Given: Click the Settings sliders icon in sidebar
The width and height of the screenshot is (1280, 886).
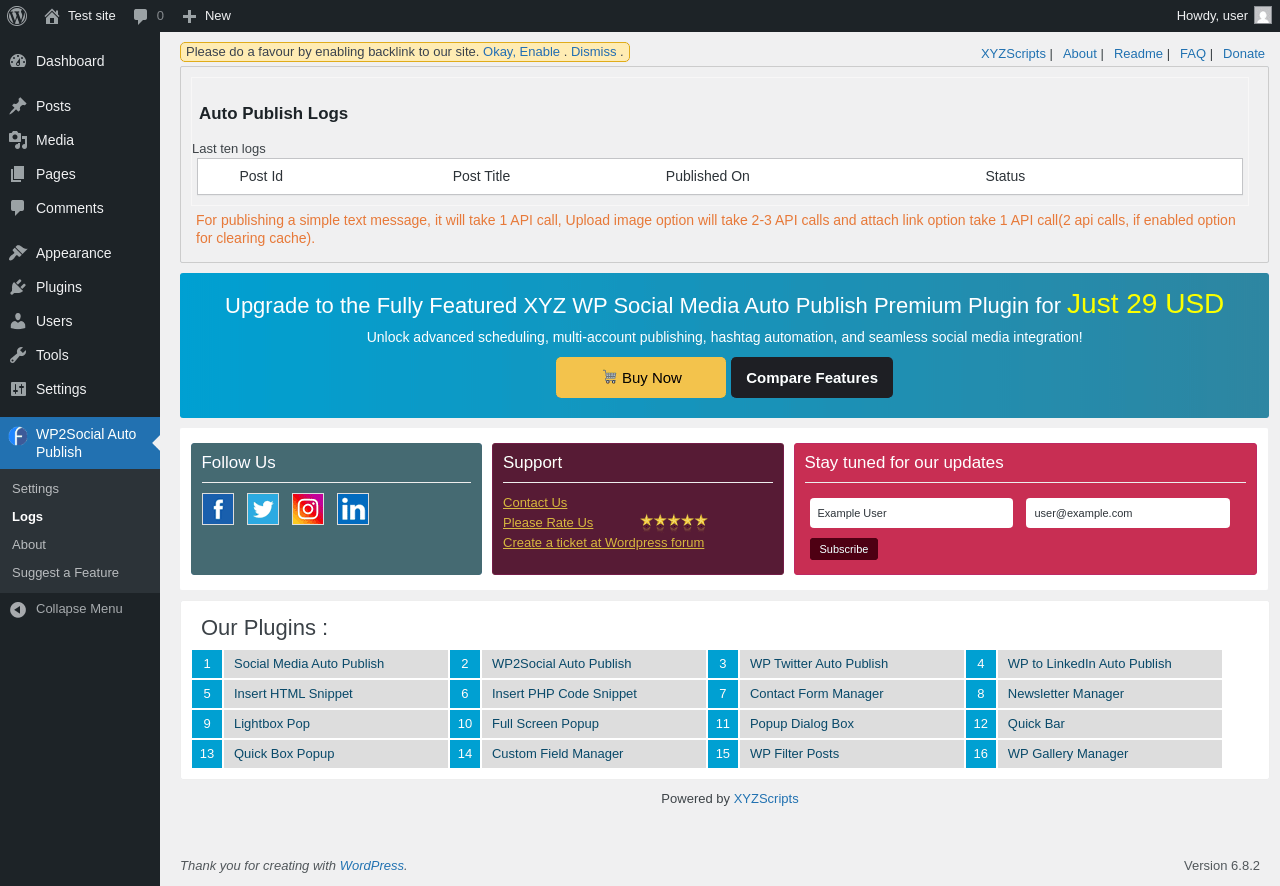Looking at the screenshot, I should click(18, 389).
